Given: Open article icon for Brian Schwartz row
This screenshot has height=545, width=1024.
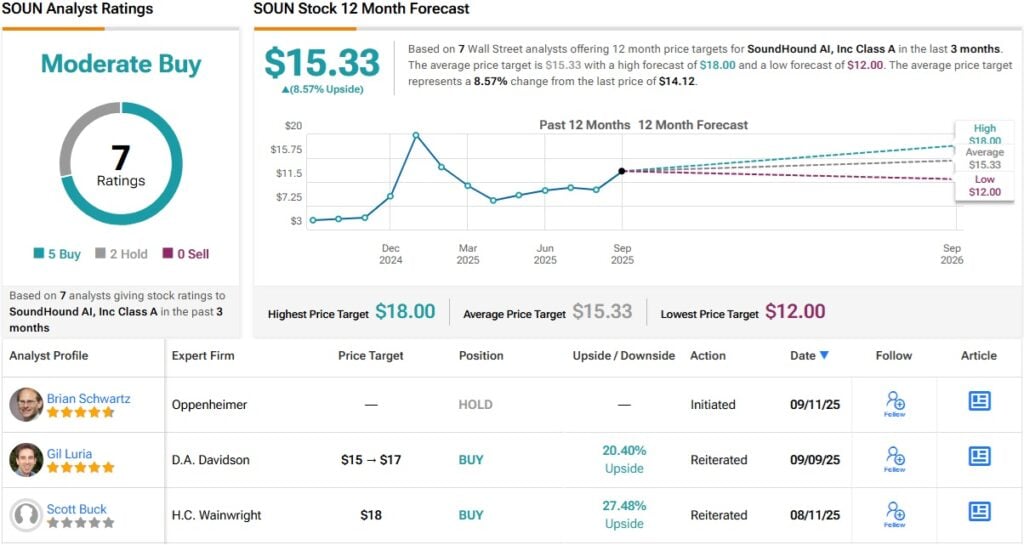Looking at the screenshot, I should (979, 401).
